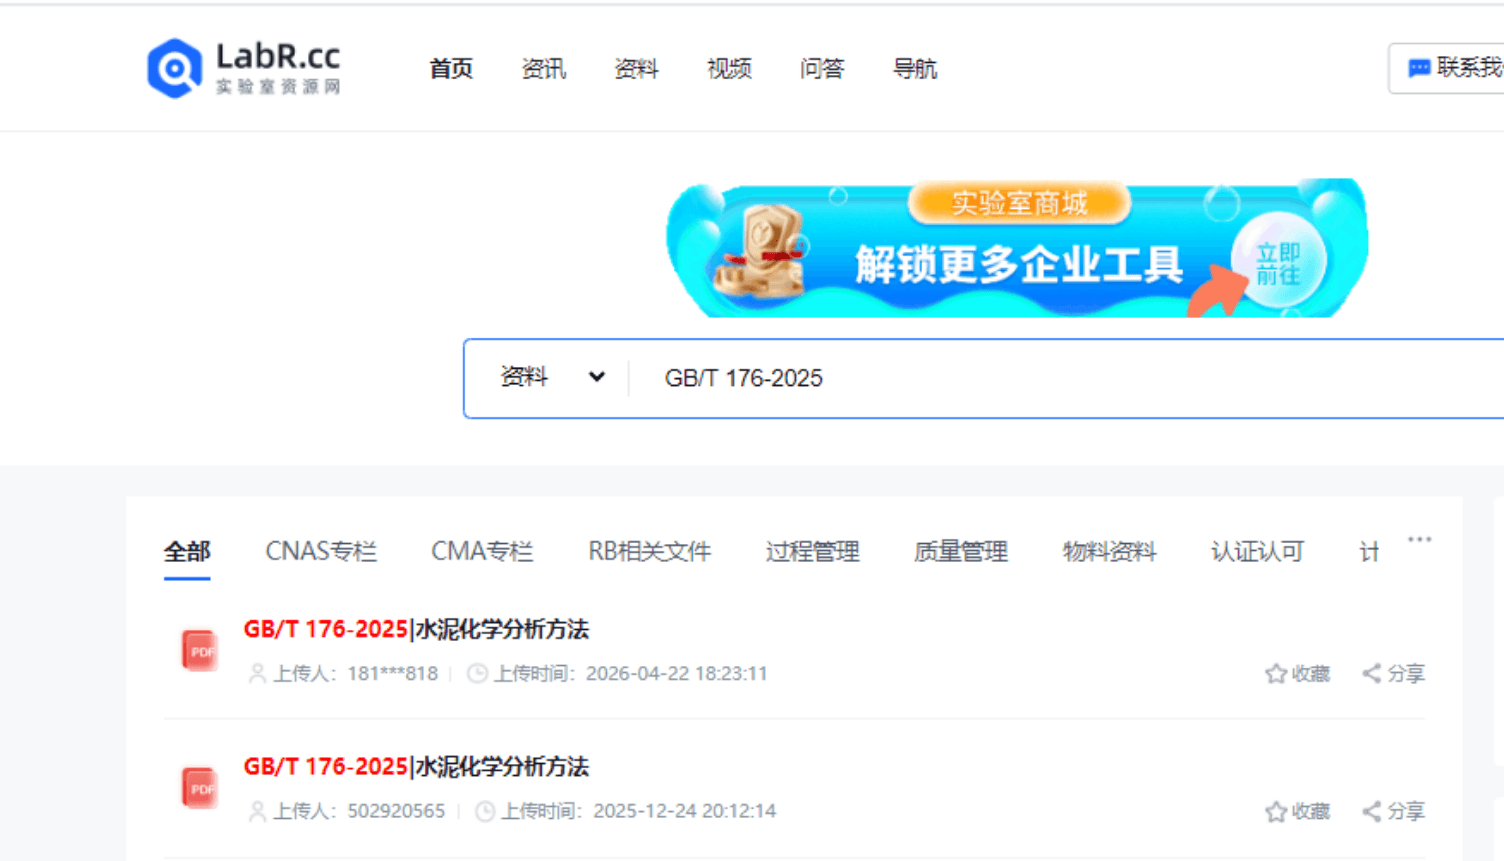Open PDF icon of first GB/T 176-2025 result
The width and height of the screenshot is (1504, 861).
click(x=200, y=650)
